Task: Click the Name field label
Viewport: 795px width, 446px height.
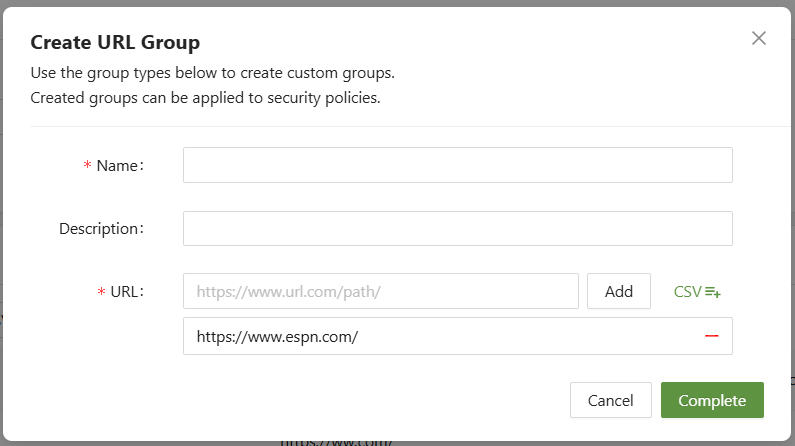Action: (x=120, y=166)
